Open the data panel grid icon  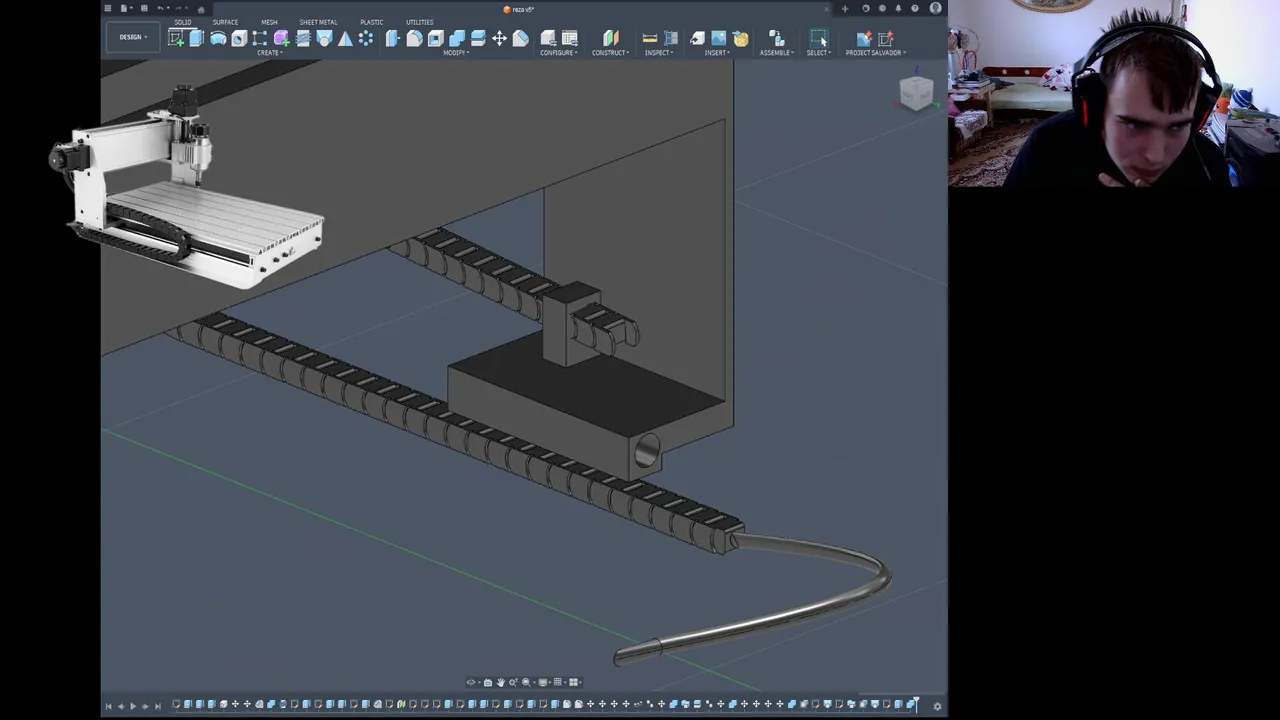(108, 8)
